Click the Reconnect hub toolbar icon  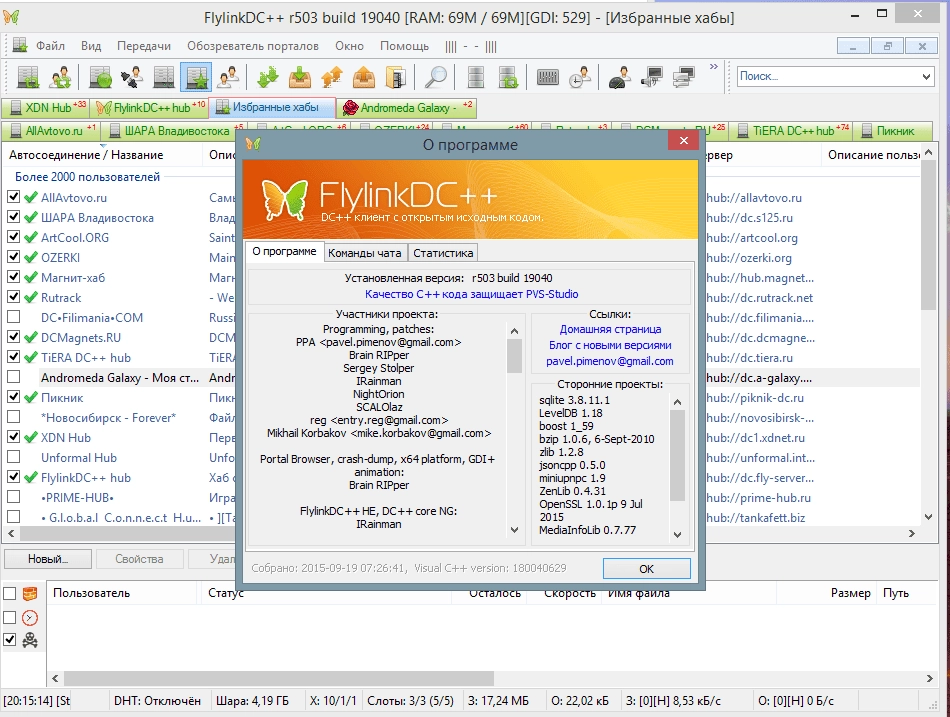click(28, 78)
